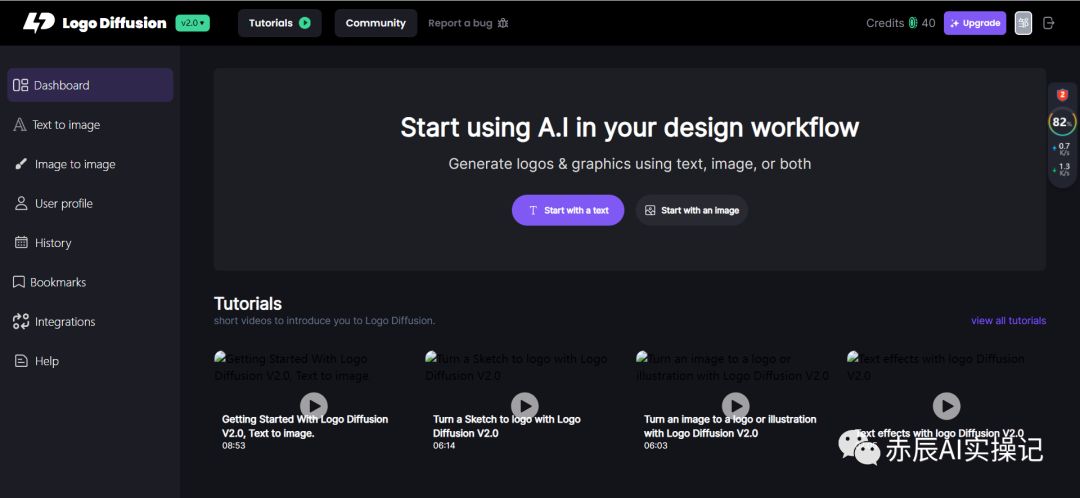Screen dimensions: 1080x498
Task: Click the green credits coin icon
Action: point(913,23)
